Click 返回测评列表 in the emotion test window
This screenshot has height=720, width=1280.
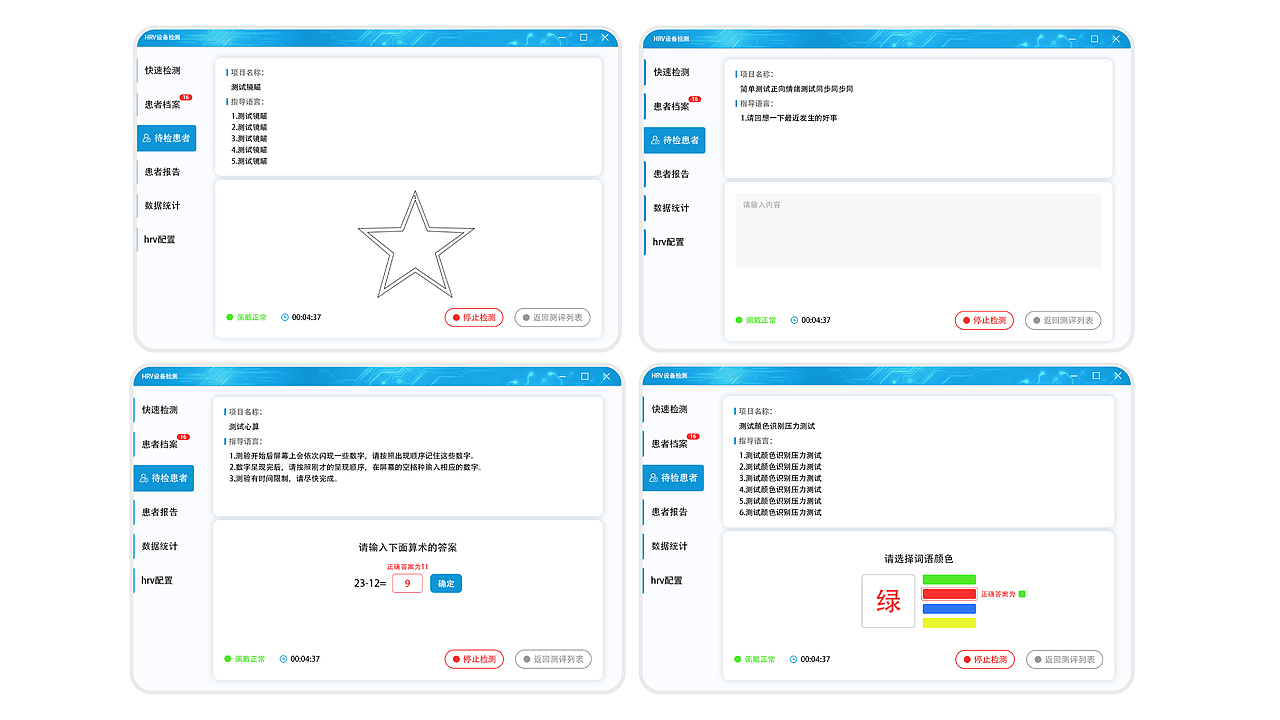[x=1063, y=320]
